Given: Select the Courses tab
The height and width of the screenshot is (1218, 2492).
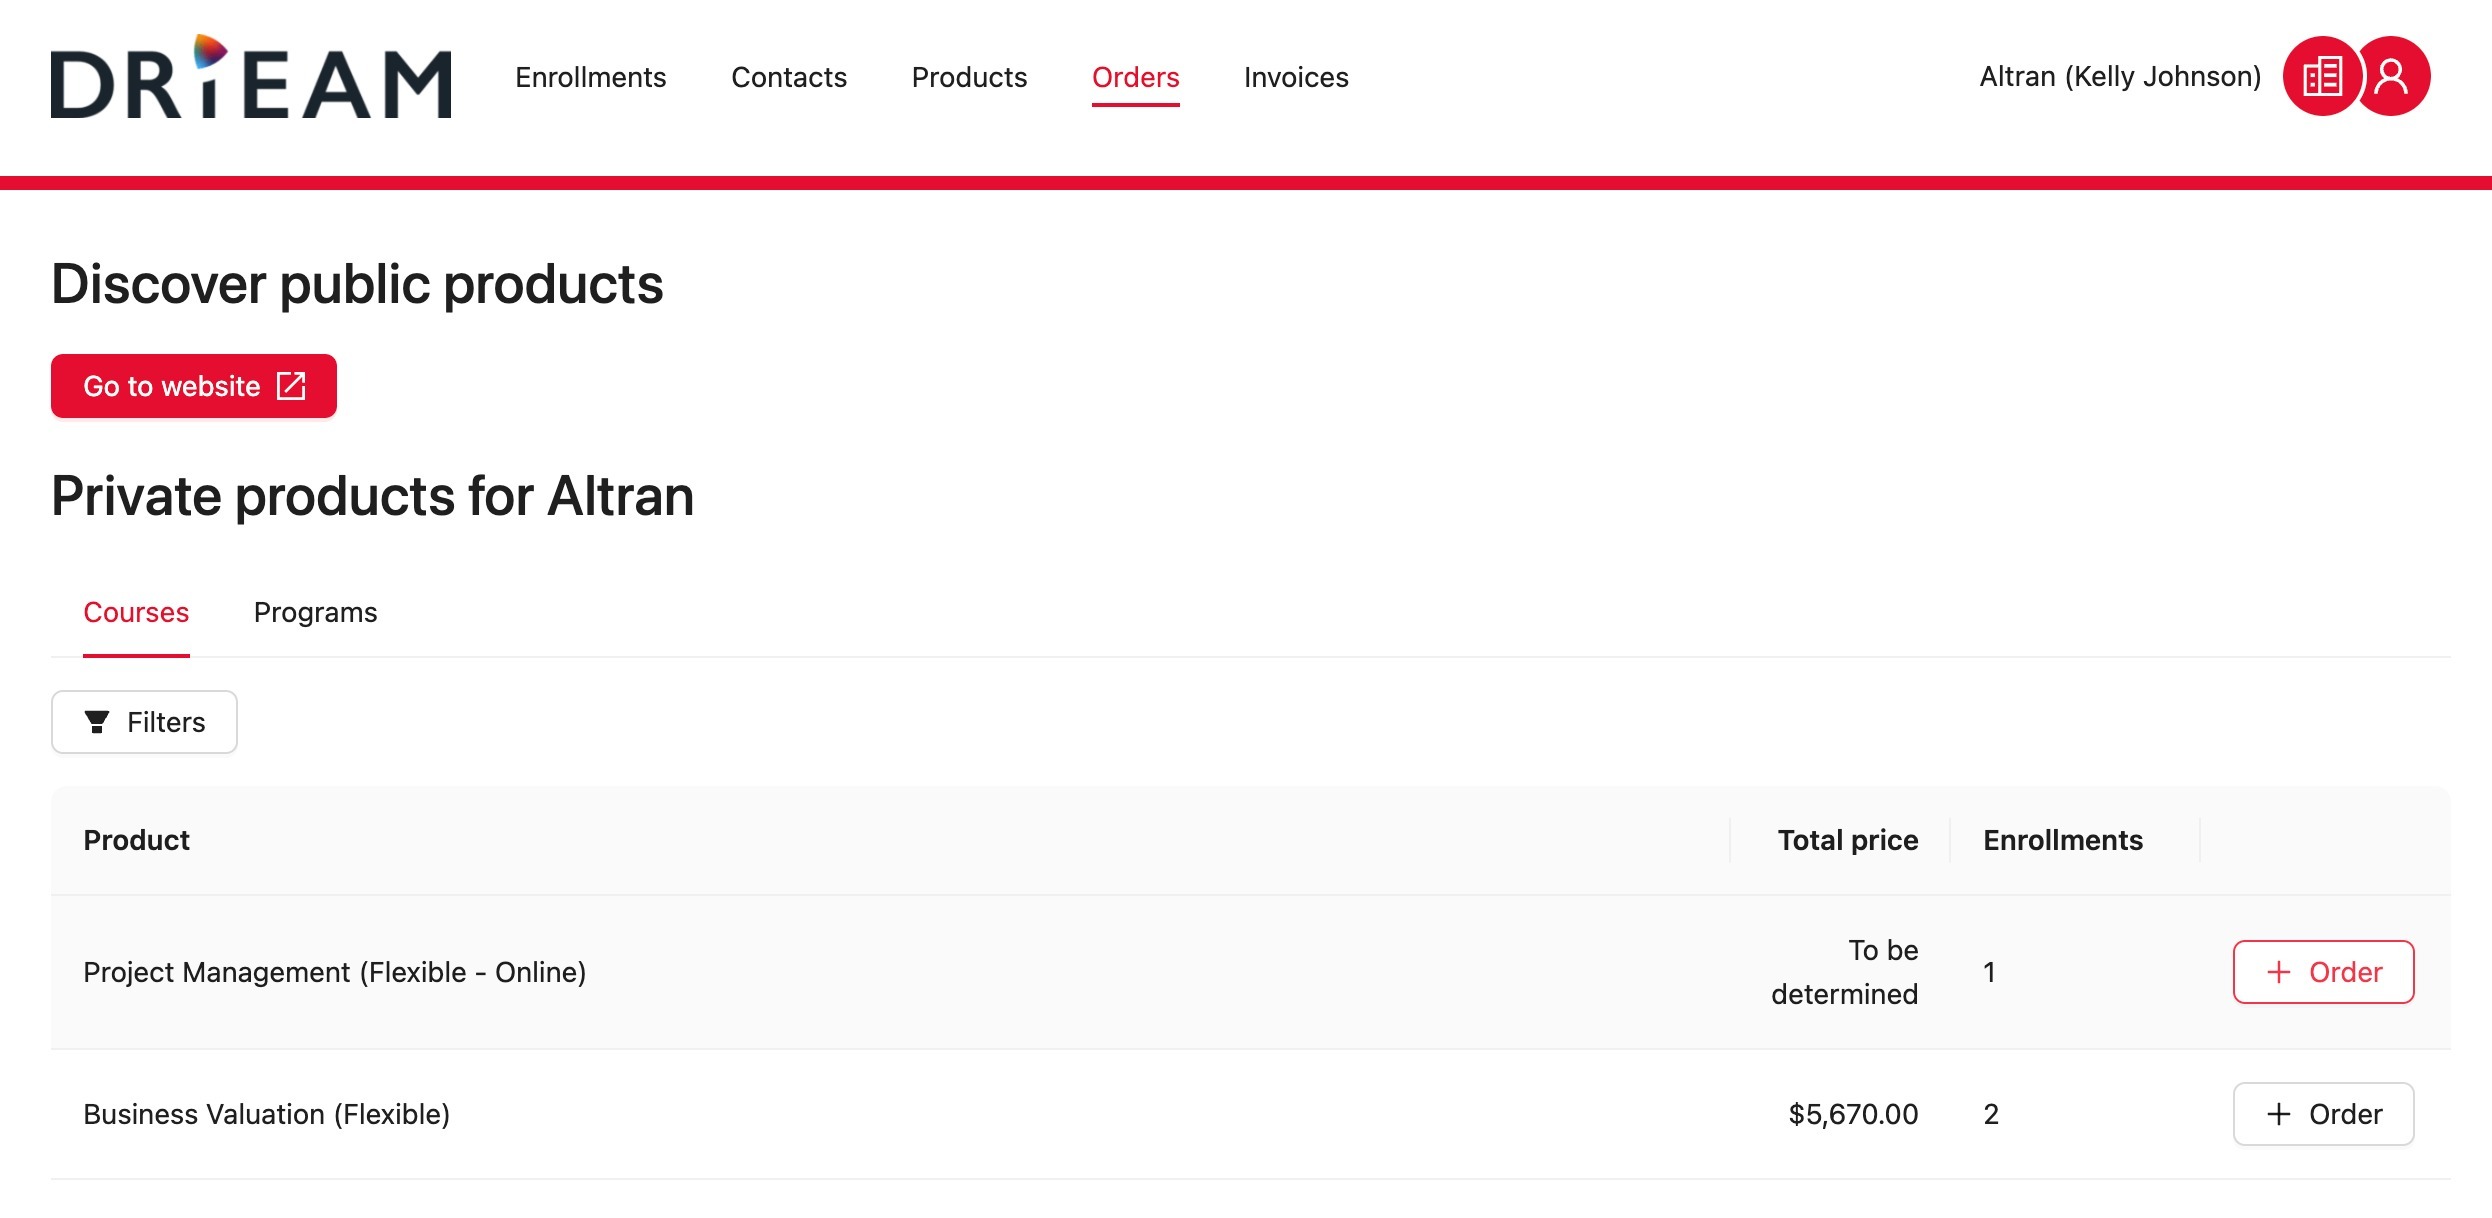Looking at the screenshot, I should click(136, 612).
